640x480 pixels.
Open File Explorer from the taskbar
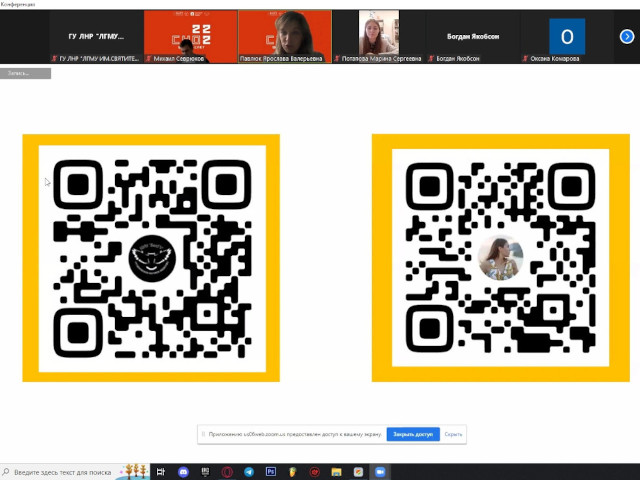tap(336, 472)
